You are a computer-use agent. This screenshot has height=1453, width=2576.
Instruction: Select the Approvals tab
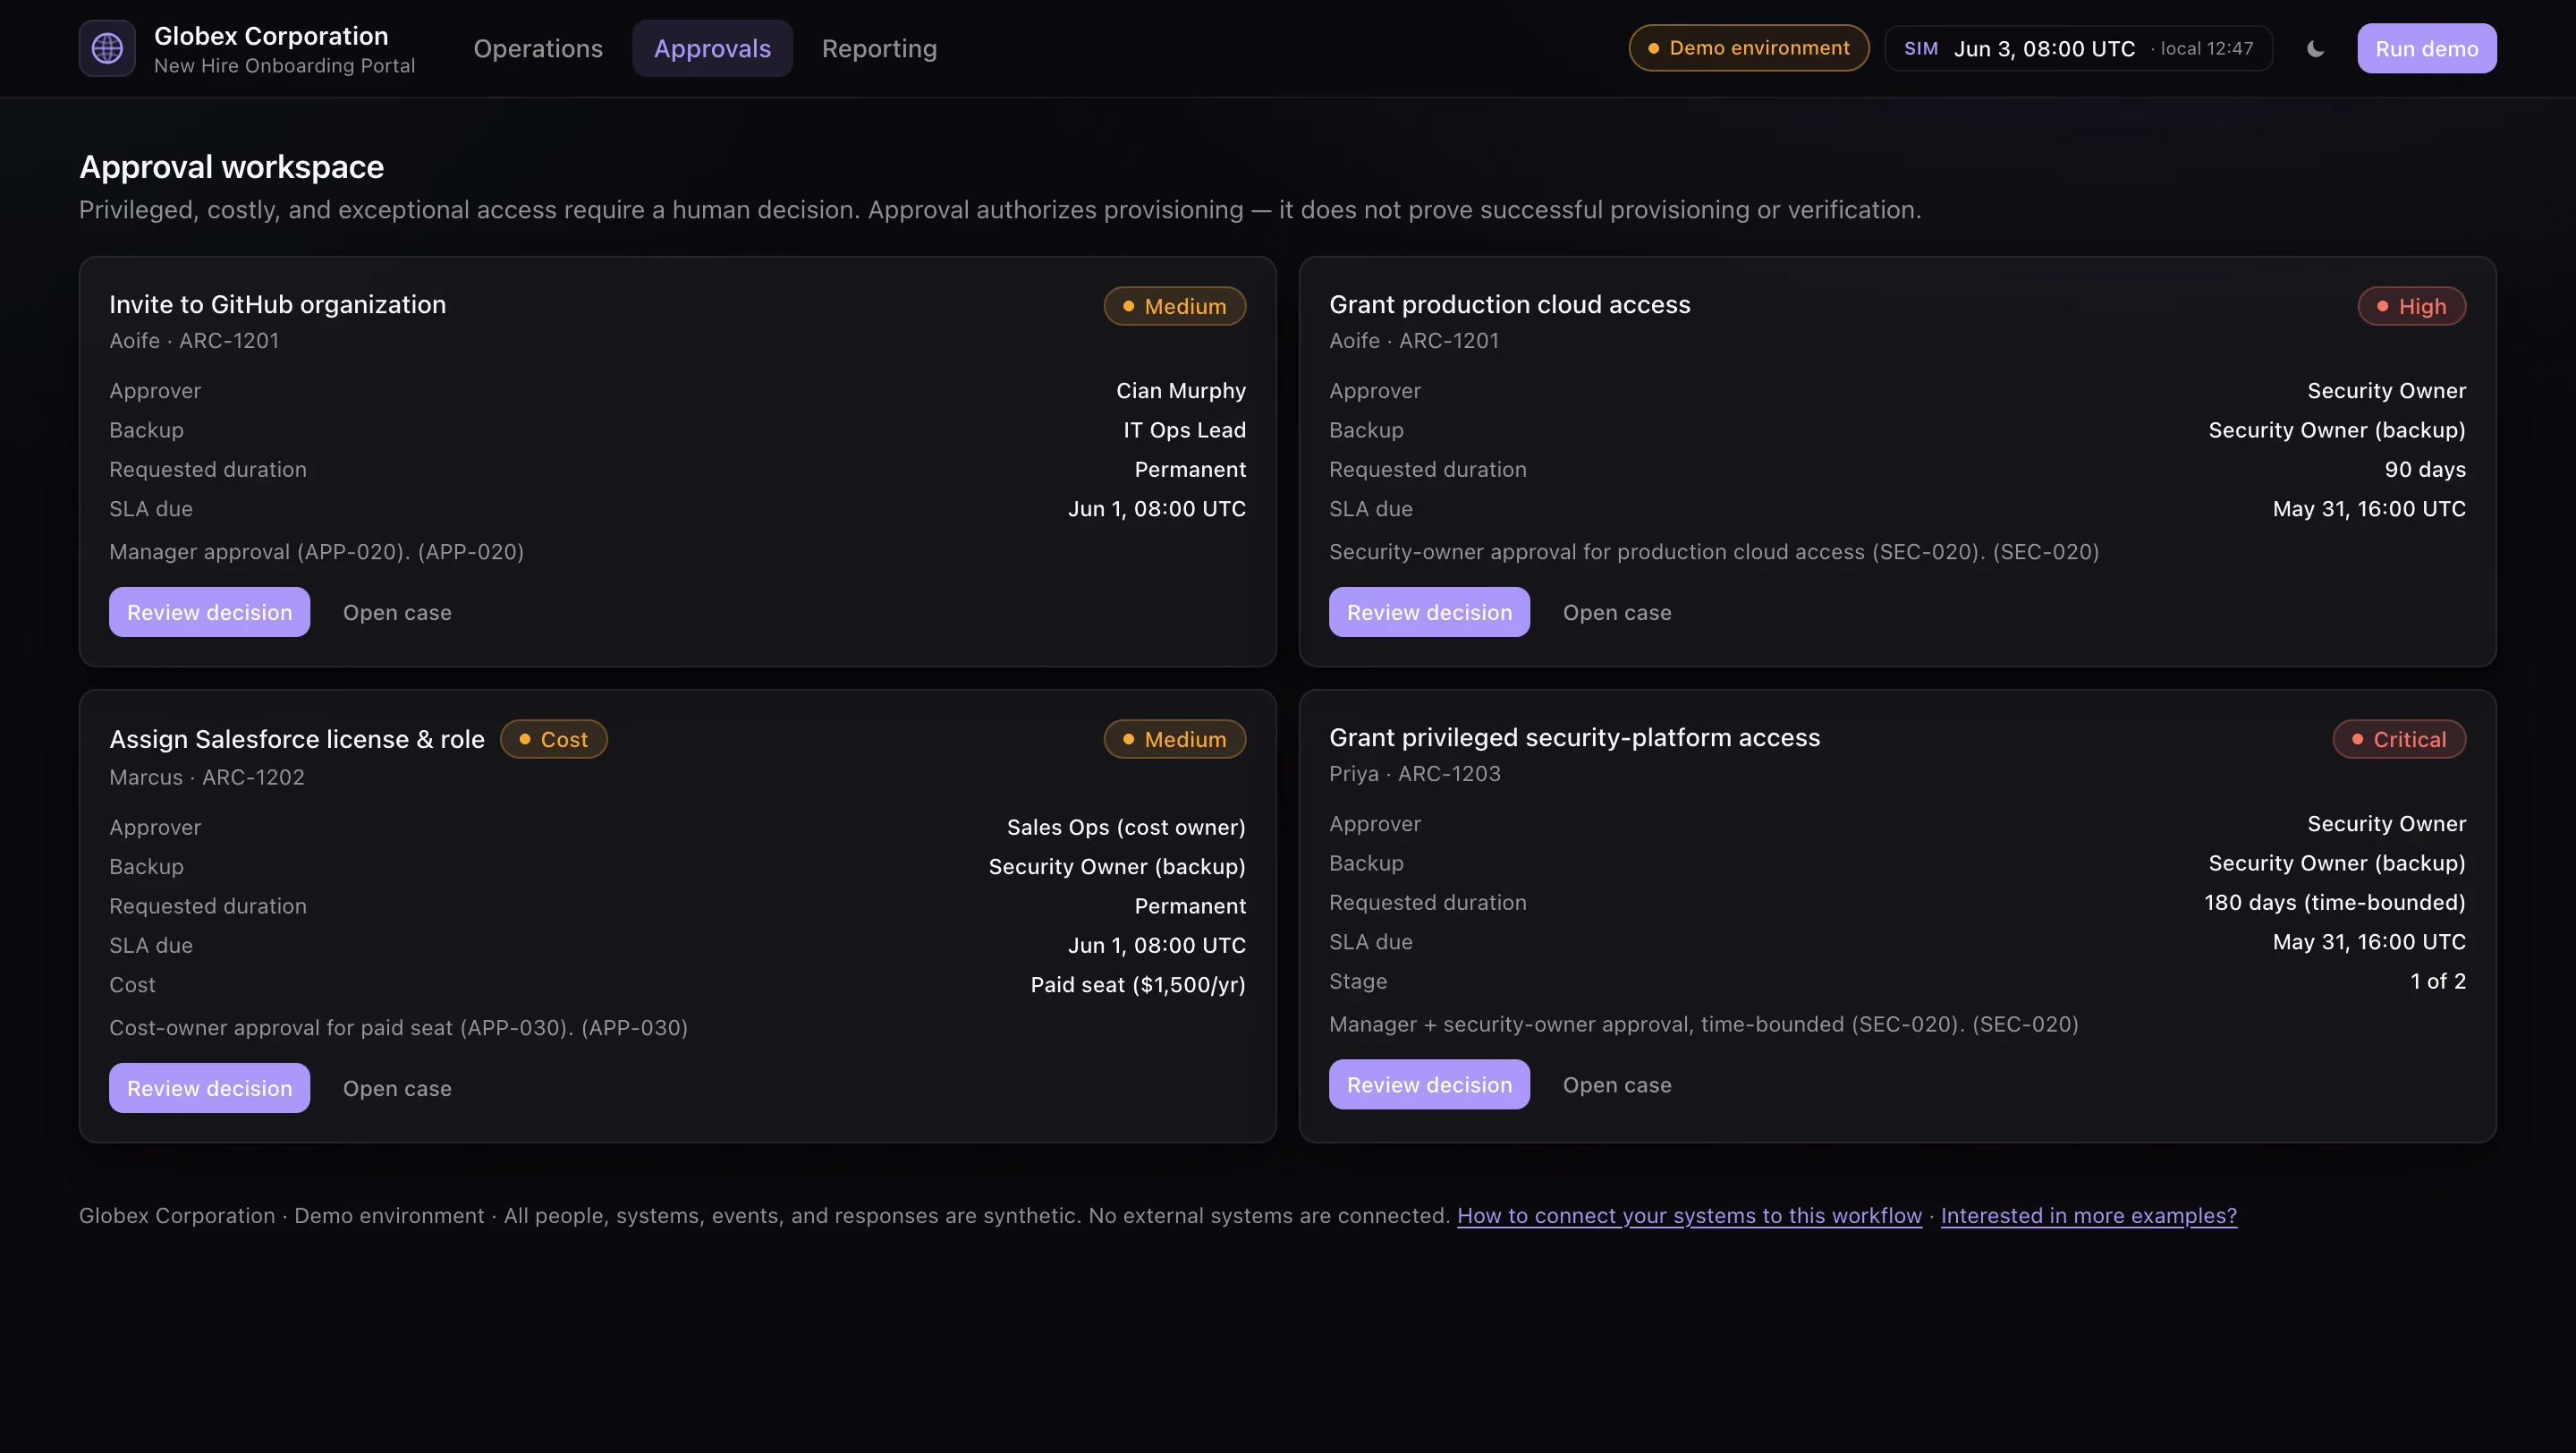pyautogui.click(x=712, y=48)
